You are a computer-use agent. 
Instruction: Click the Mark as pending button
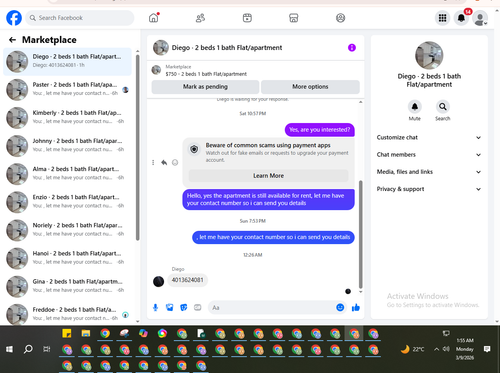coord(205,87)
